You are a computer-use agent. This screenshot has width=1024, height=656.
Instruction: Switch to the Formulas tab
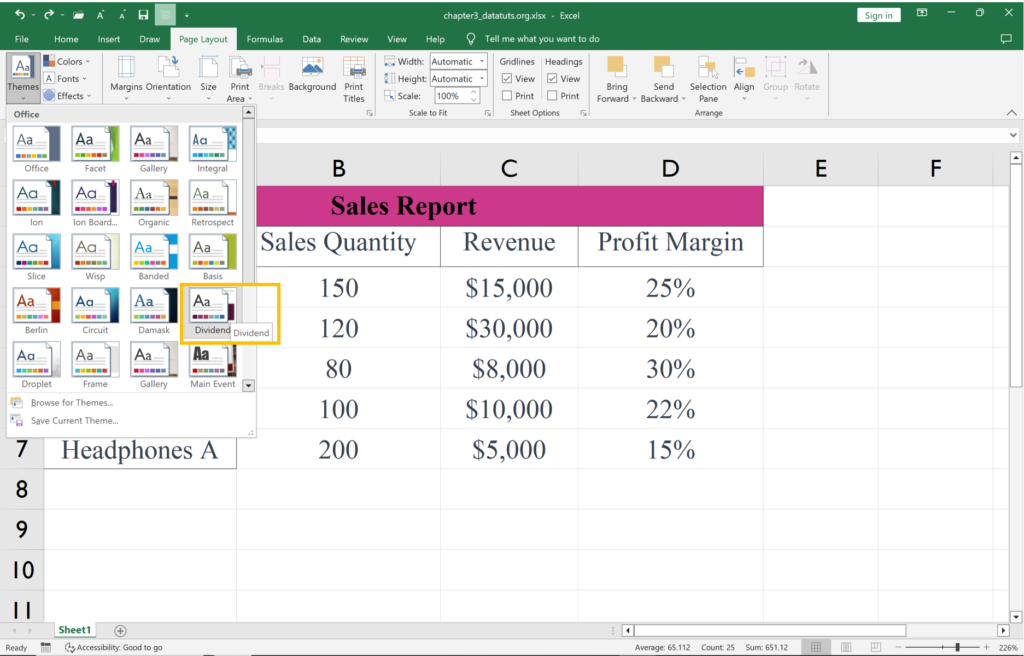(x=264, y=39)
